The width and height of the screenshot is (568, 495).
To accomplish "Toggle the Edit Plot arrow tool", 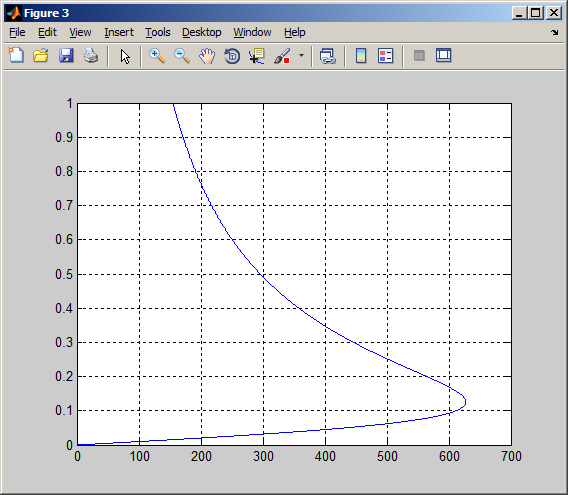I will point(125,56).
